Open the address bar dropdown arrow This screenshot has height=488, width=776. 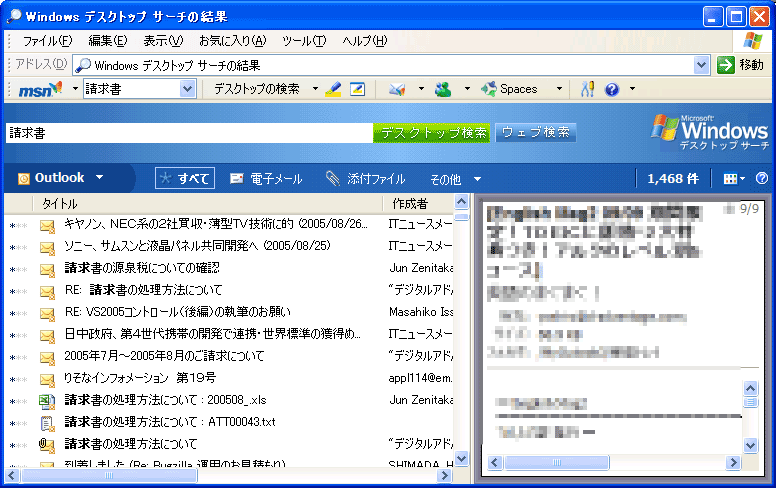[701, 65]
